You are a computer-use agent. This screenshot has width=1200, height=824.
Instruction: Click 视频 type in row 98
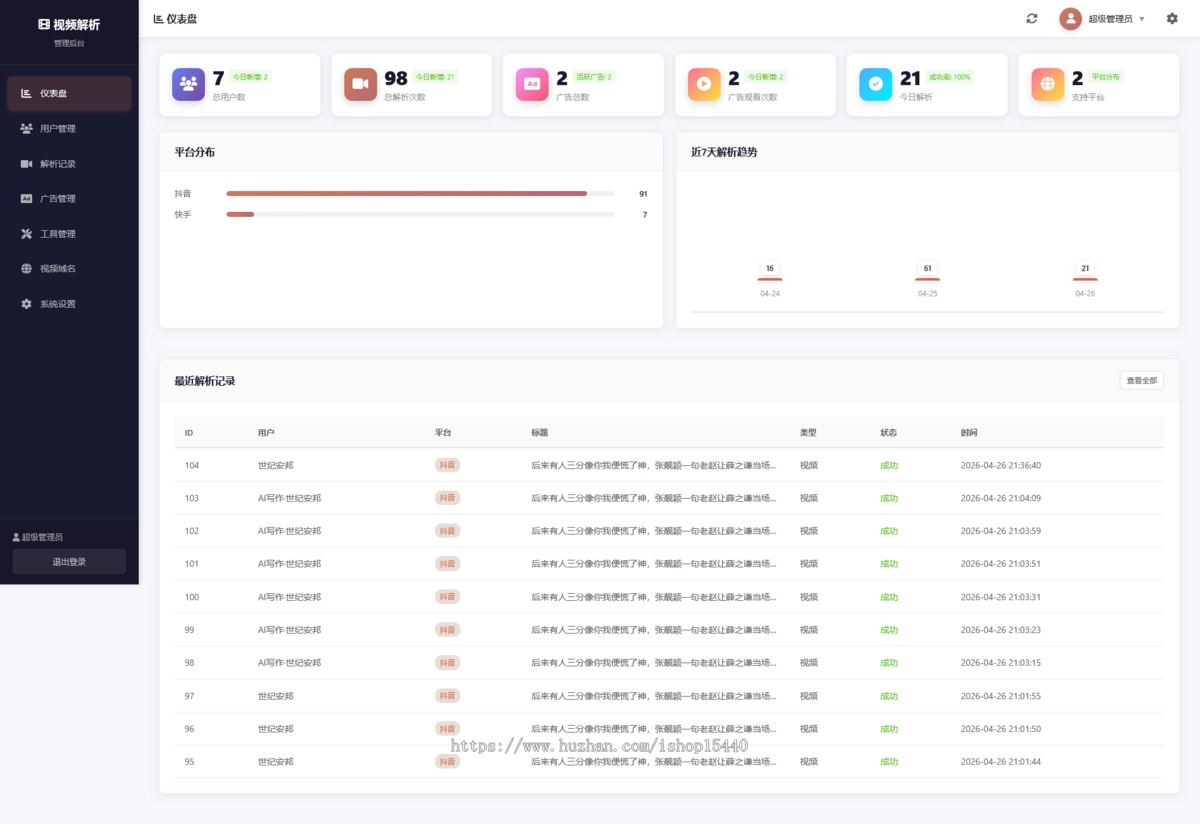tap(809, 663)
